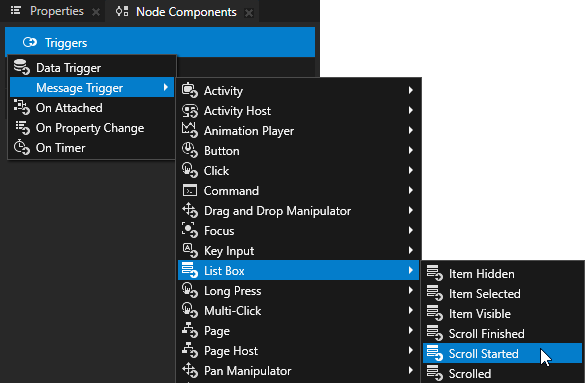585x383 pixels.
Task: Click the Animation Player trigger icon
Action: pos(190,130)
